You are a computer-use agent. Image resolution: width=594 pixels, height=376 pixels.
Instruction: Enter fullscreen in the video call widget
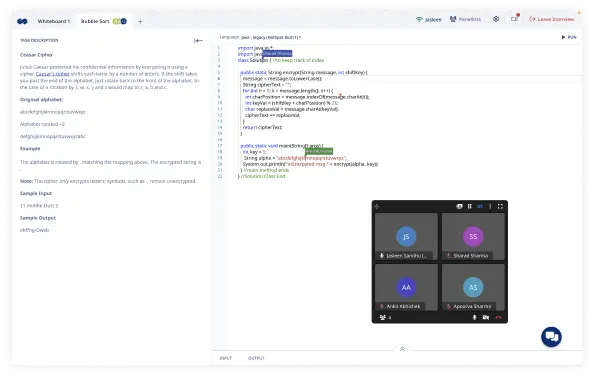coord(500,206)
